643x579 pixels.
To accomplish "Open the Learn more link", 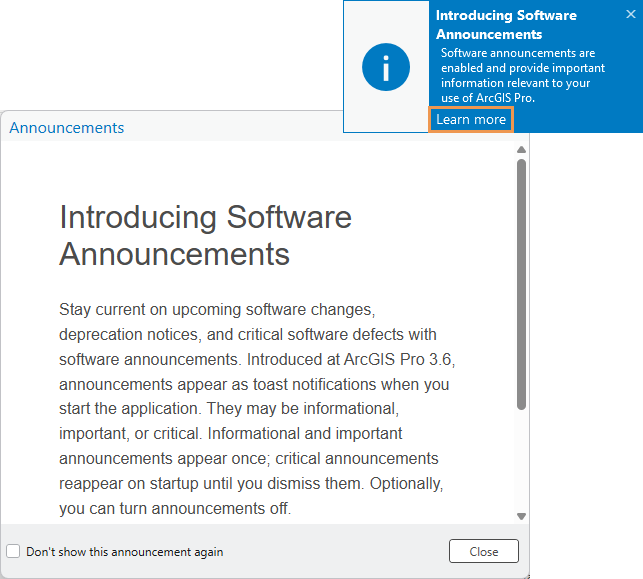I will coord(471,120).
